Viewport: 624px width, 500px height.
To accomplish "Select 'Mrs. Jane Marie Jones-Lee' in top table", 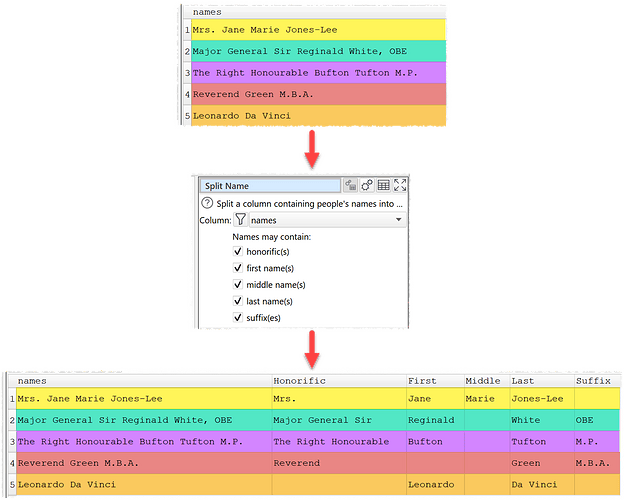I will point(318,30).
